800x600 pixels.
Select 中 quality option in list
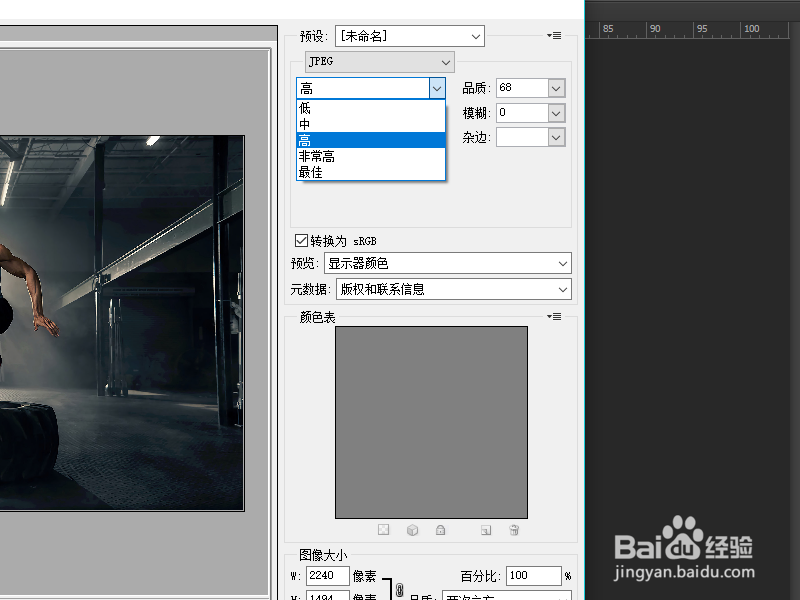coord(371,124)
